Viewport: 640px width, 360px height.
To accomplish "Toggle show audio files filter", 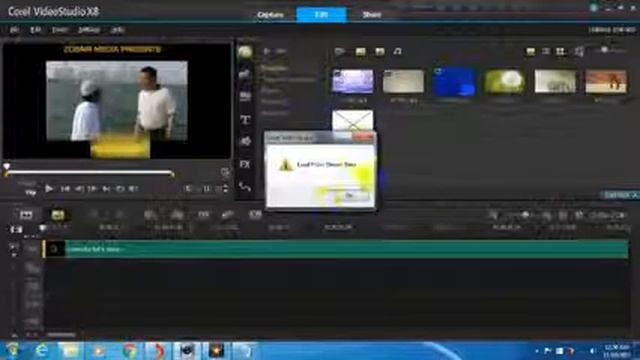I will (x=397, y=51).
